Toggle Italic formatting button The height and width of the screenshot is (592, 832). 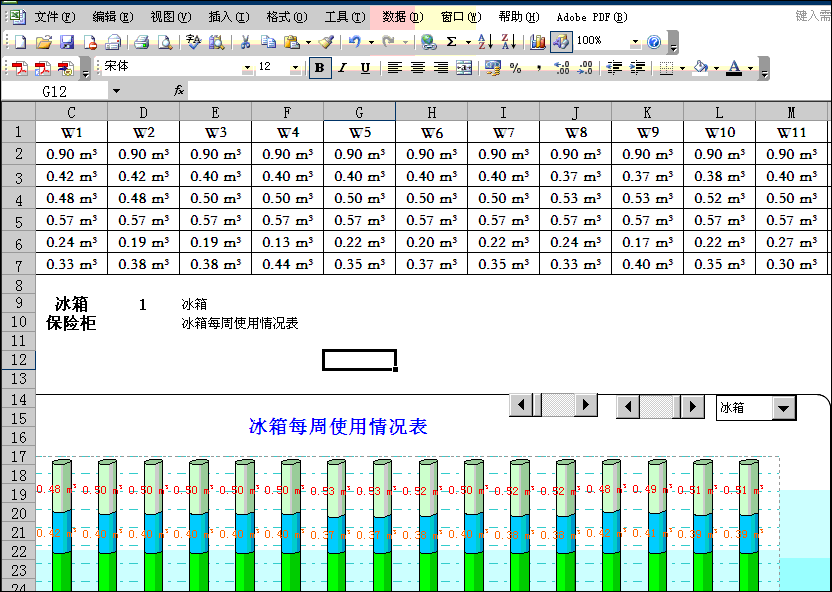(x=342, y=68)
